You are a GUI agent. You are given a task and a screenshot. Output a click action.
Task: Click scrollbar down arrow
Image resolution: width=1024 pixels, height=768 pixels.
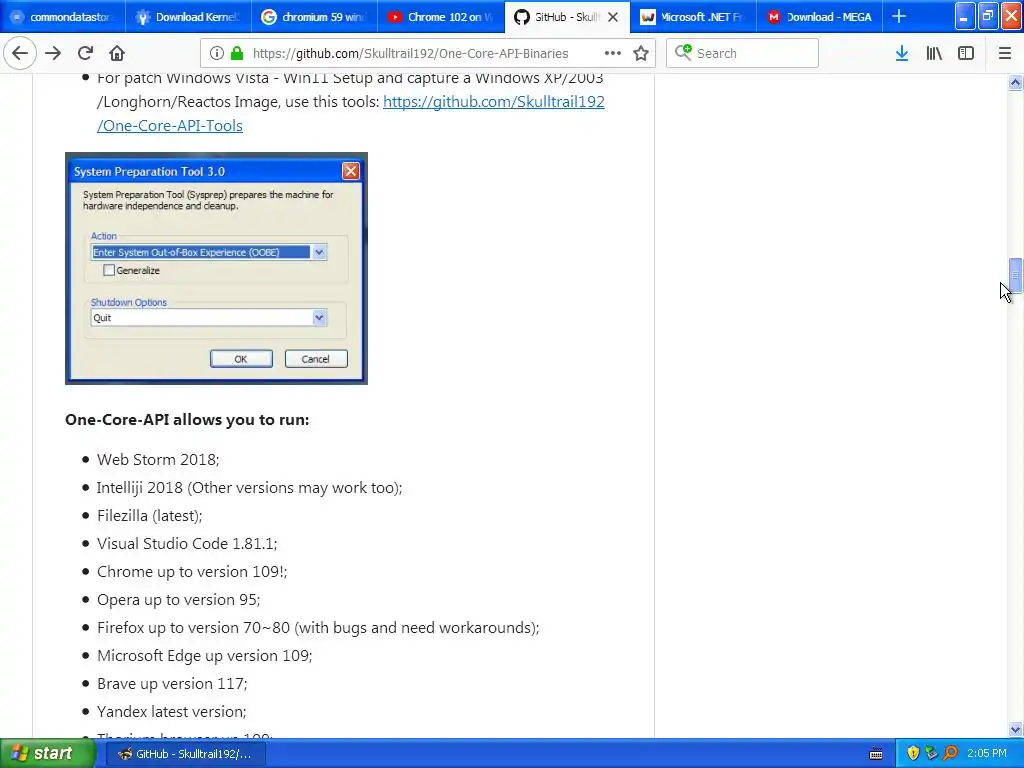pyautogui.click(x=1015, y=729)
